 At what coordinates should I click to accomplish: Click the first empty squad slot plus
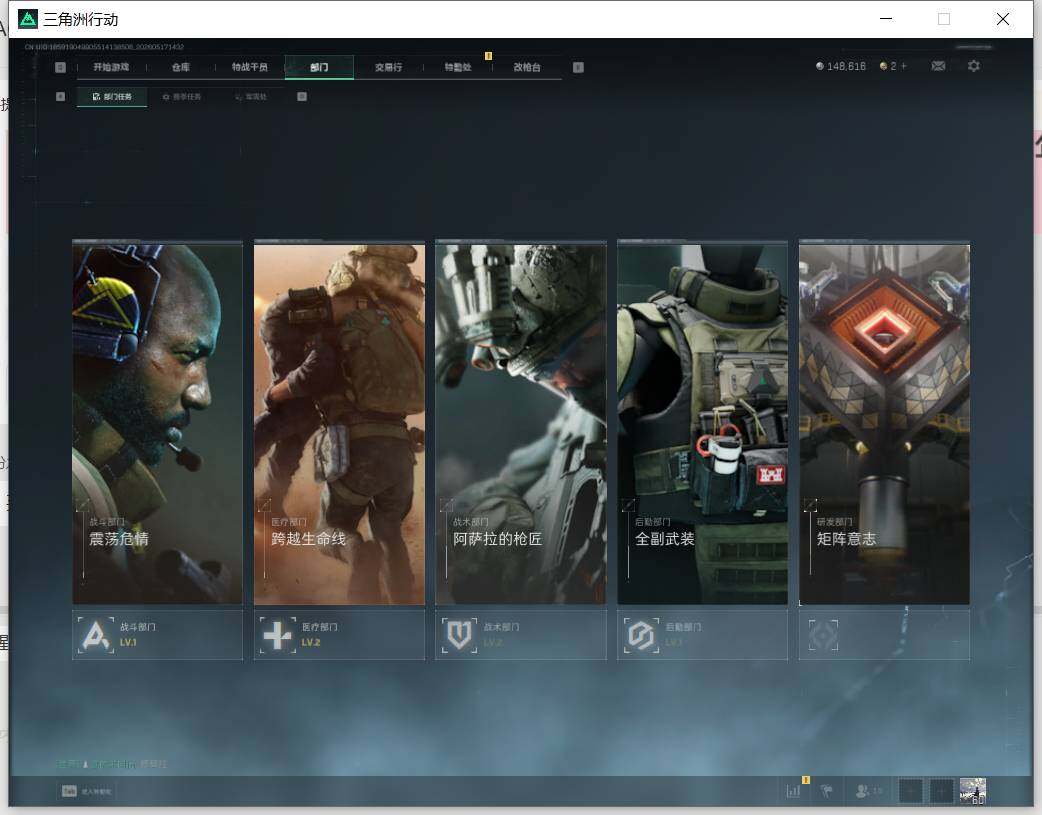coord(910,791)
